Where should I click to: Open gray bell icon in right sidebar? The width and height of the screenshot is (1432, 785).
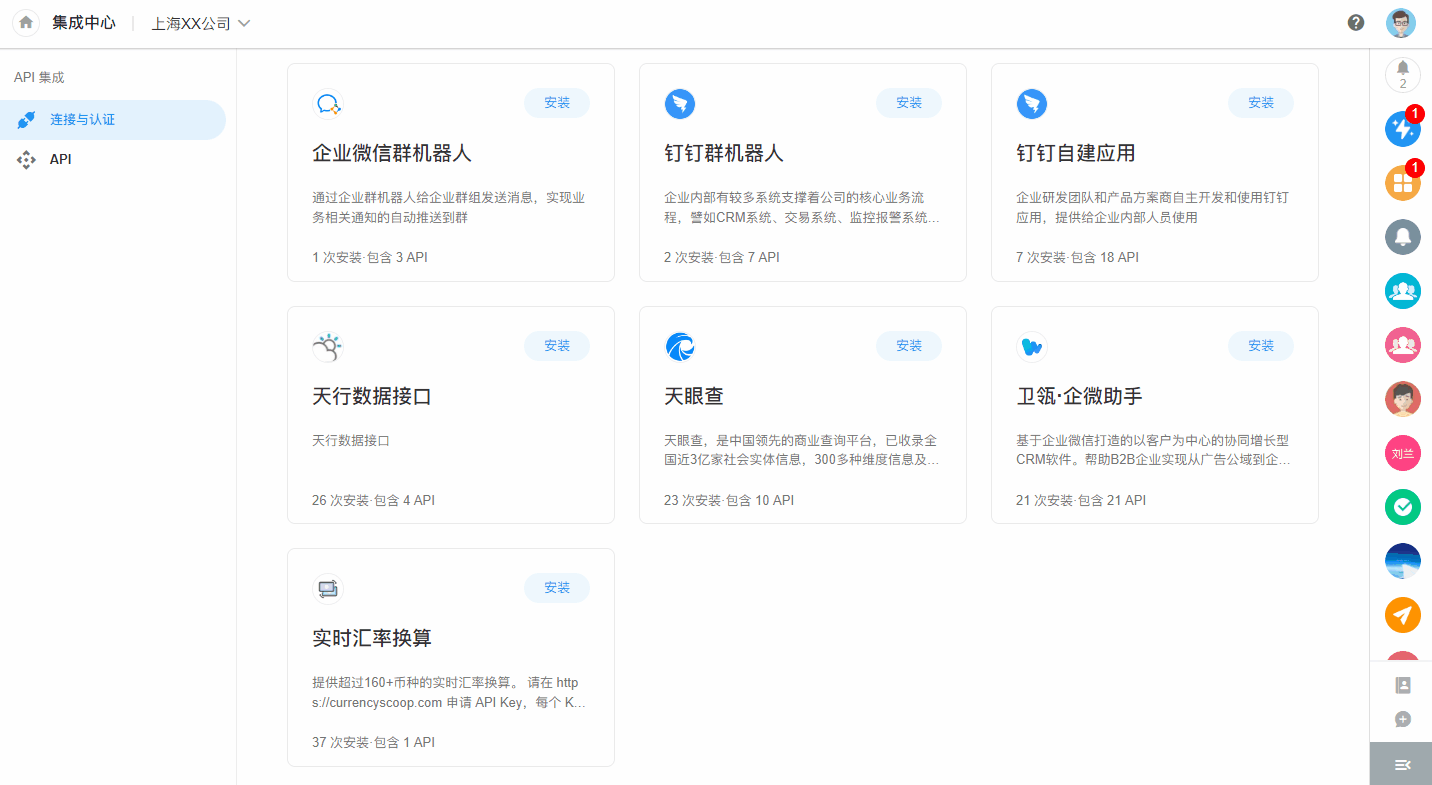point(1403,237)
